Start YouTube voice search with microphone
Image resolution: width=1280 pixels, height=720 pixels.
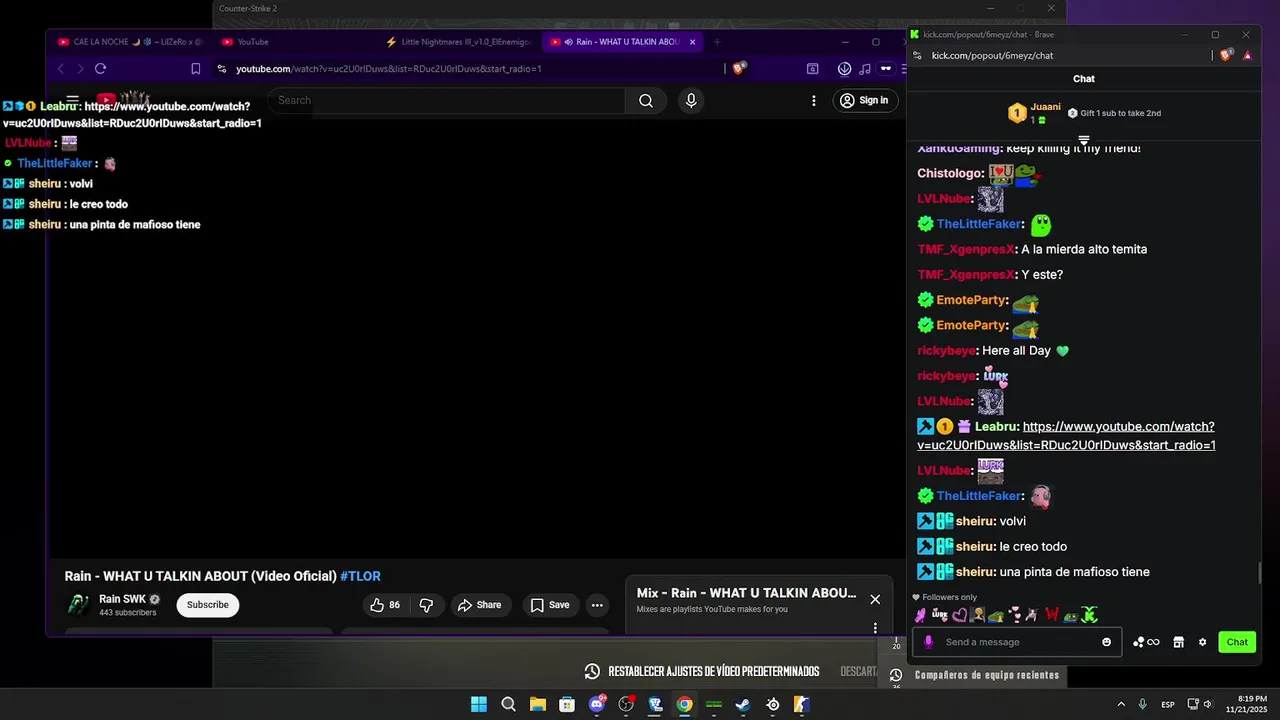(691, 100)
